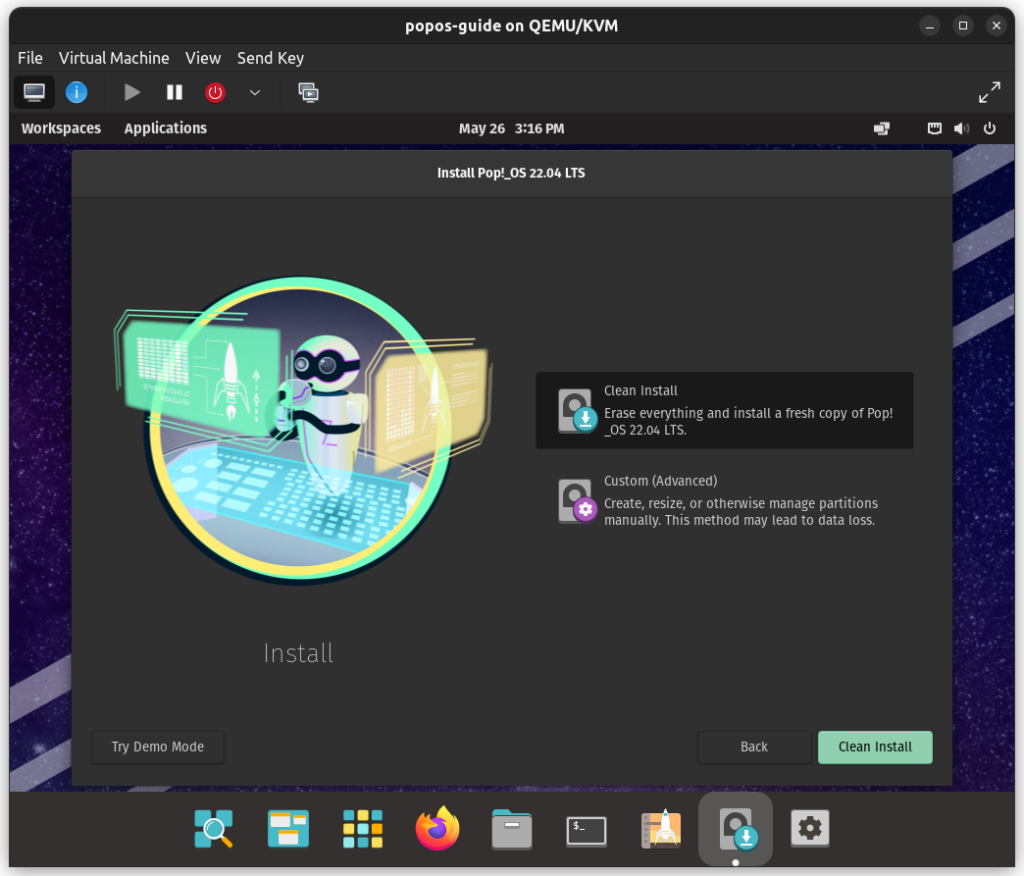
Task: Open the Send Key menu
Action: (270, 58)
